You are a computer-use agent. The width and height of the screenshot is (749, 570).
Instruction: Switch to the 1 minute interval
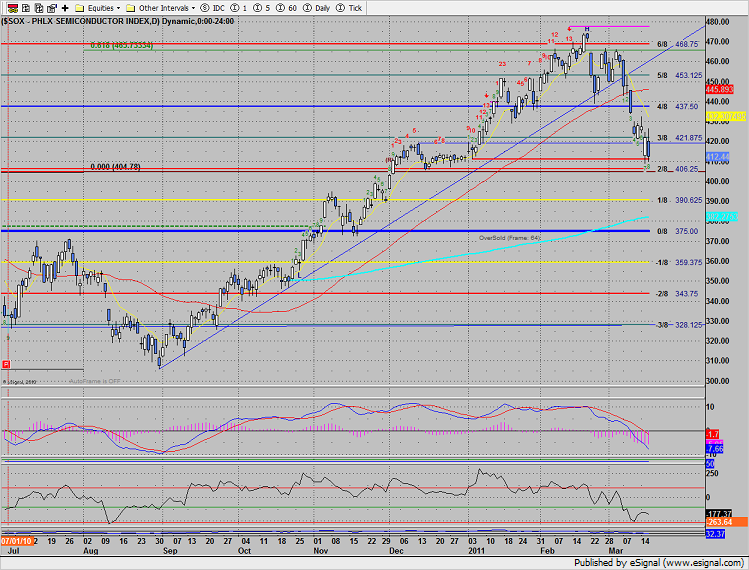coord(239,8)
